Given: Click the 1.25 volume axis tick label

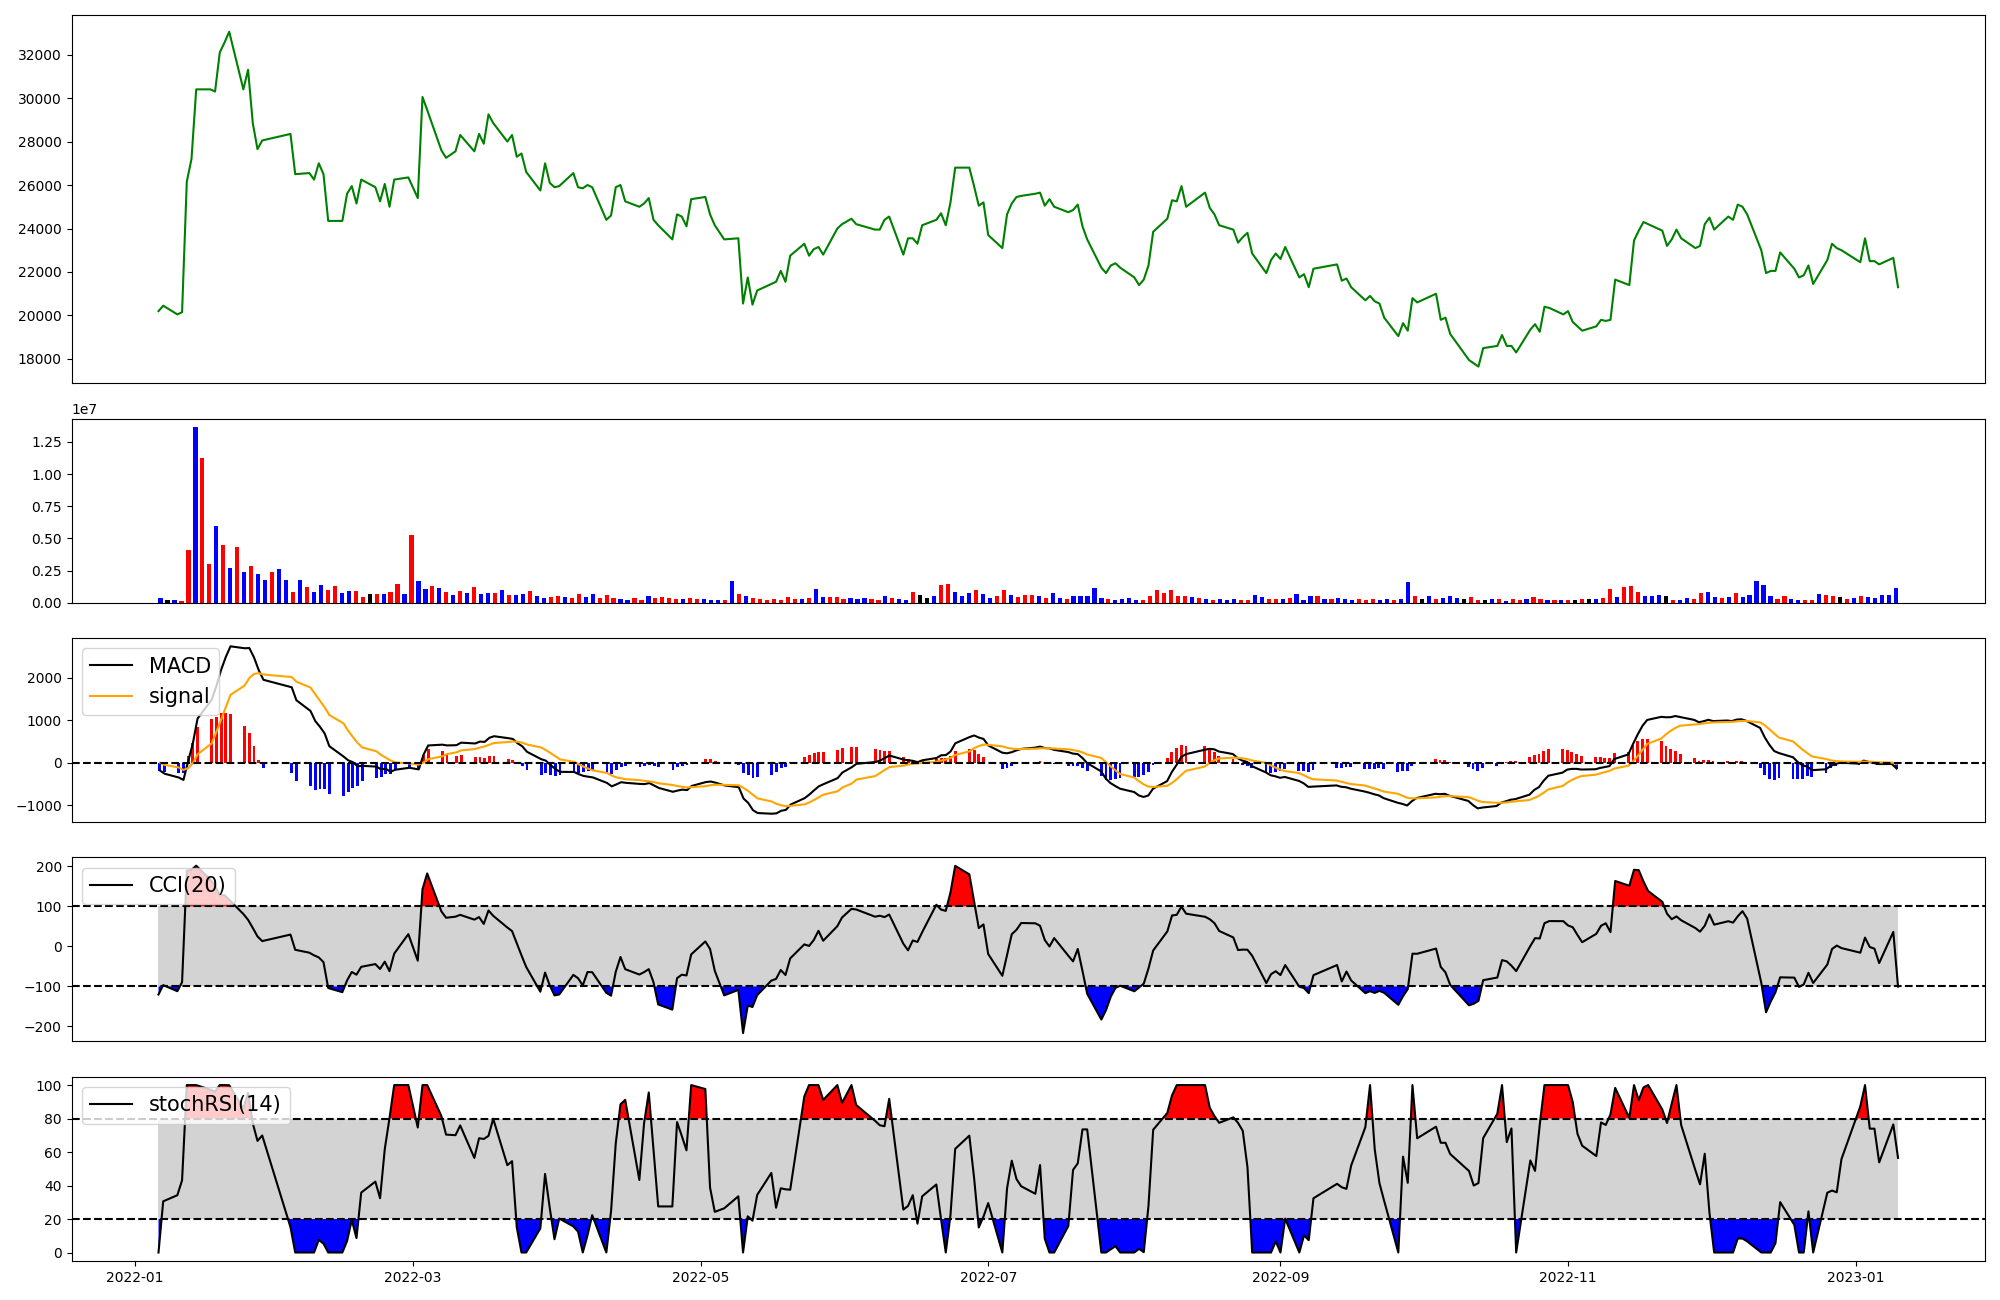Looking at the screenshot, I should [46, 443].
